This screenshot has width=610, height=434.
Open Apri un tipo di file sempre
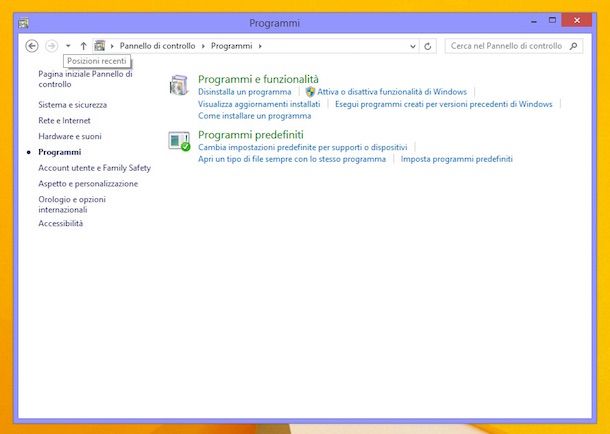(292, 159)
